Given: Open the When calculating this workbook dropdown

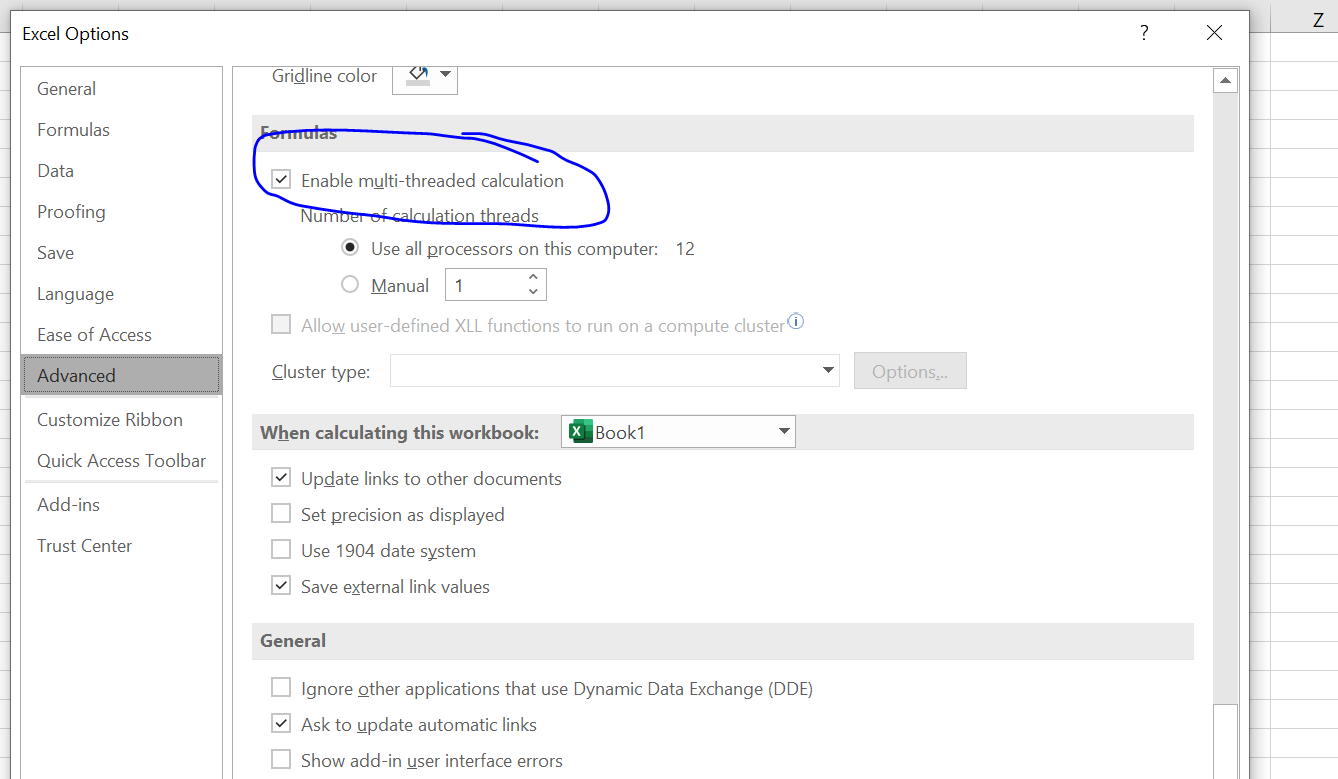Looking at the screenshot, I should point(783,431).
